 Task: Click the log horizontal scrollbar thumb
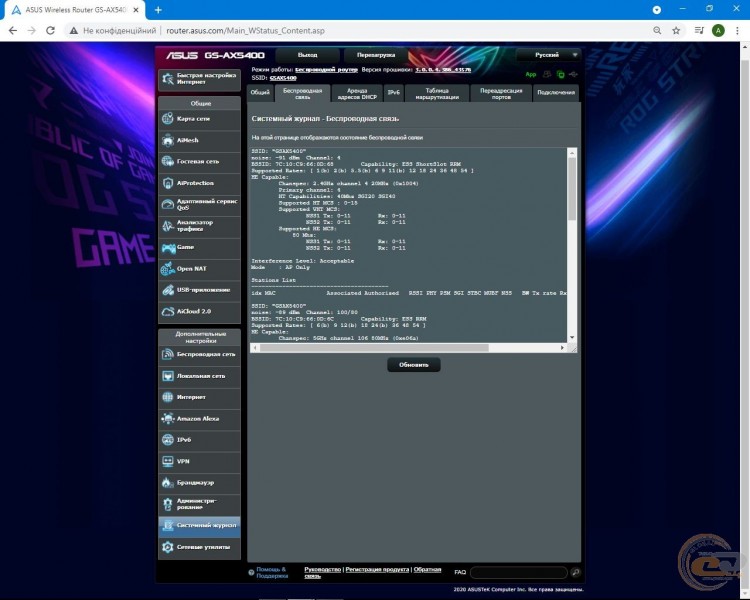click(374, 348)
